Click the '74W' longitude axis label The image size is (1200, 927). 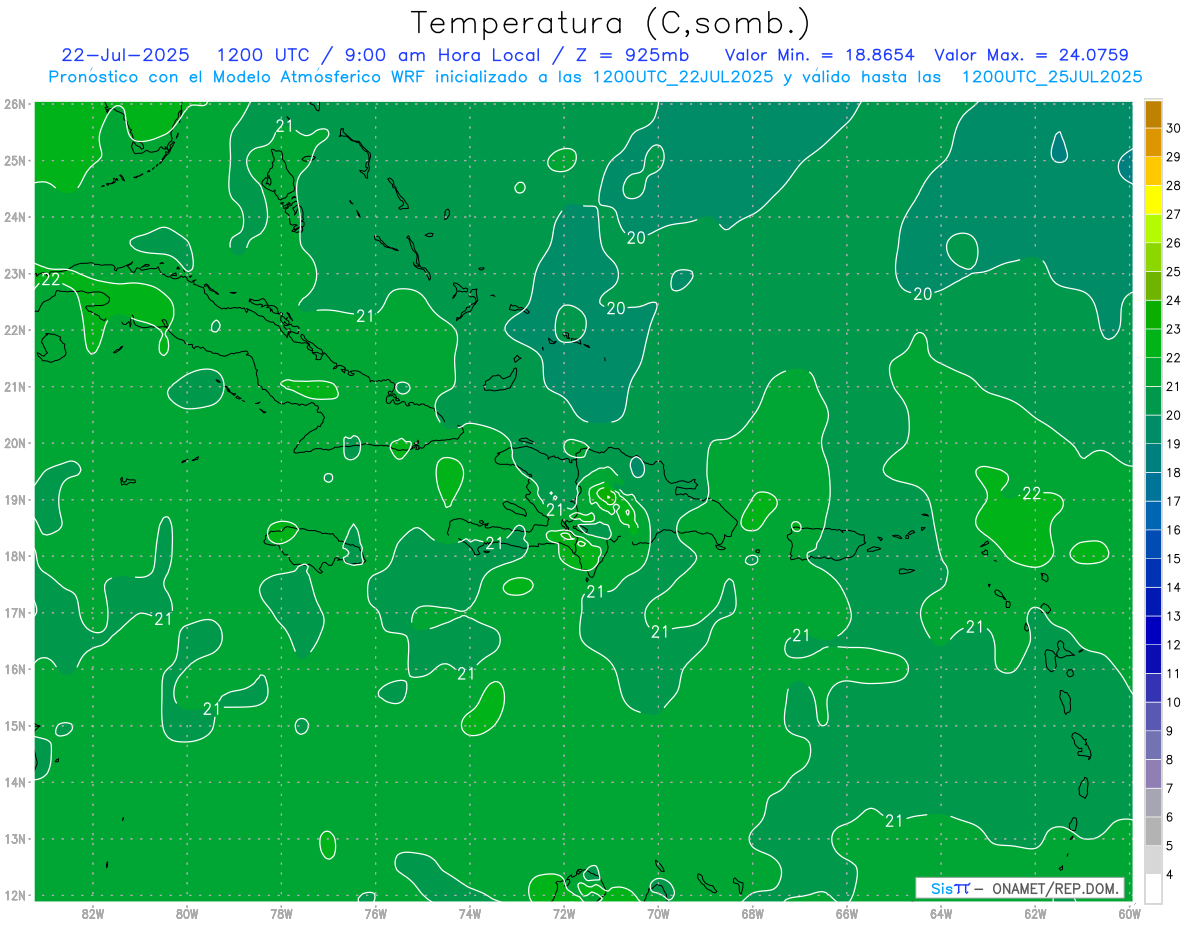(470, 912)
